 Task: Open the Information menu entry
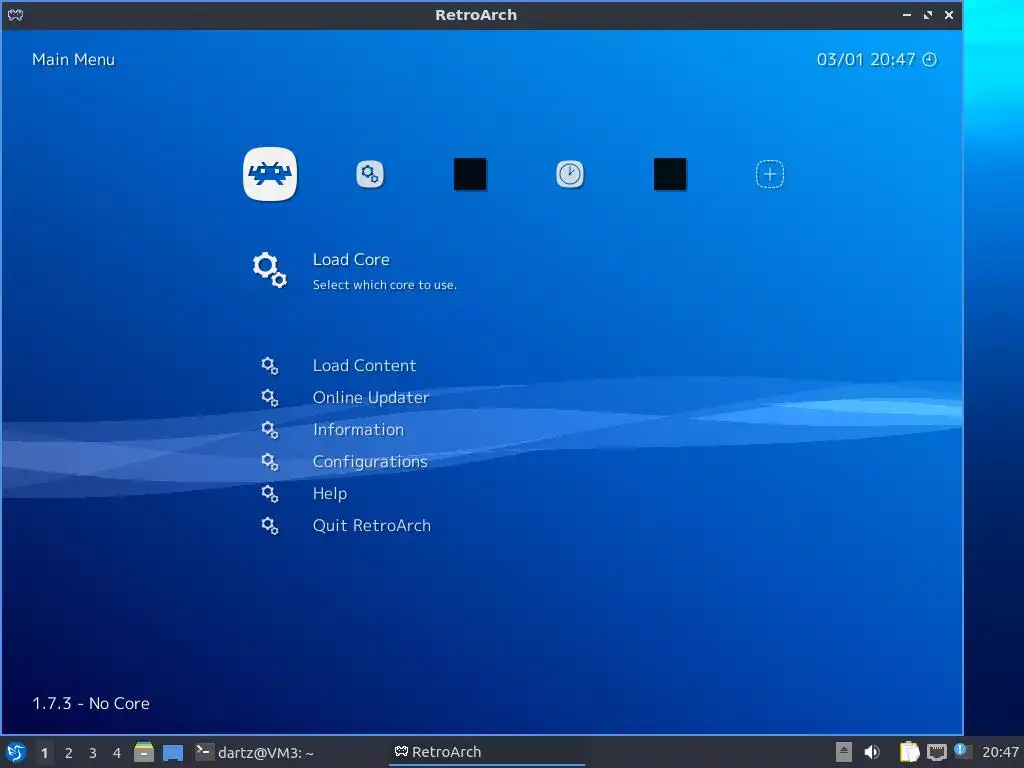pyautogui.click(x=358, y=430)
